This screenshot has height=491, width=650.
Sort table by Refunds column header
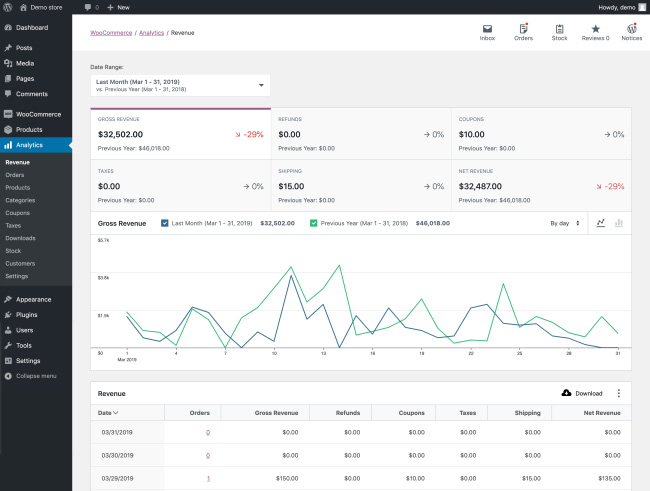[x=347, y=413]
